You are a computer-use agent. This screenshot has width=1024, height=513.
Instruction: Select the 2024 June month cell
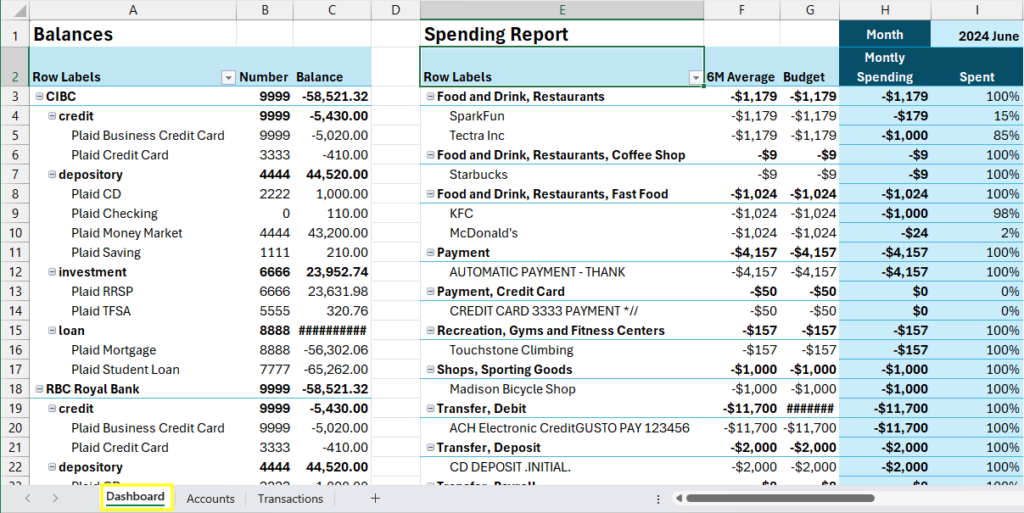(977, 35)
